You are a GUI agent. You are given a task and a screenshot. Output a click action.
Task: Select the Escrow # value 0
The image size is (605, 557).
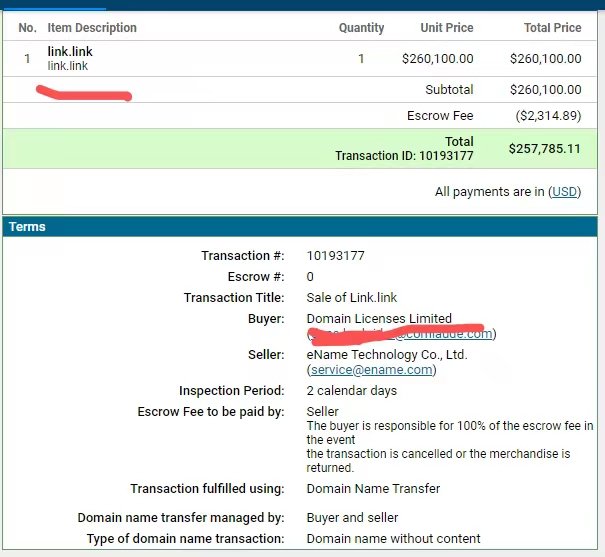click(310, 277)
